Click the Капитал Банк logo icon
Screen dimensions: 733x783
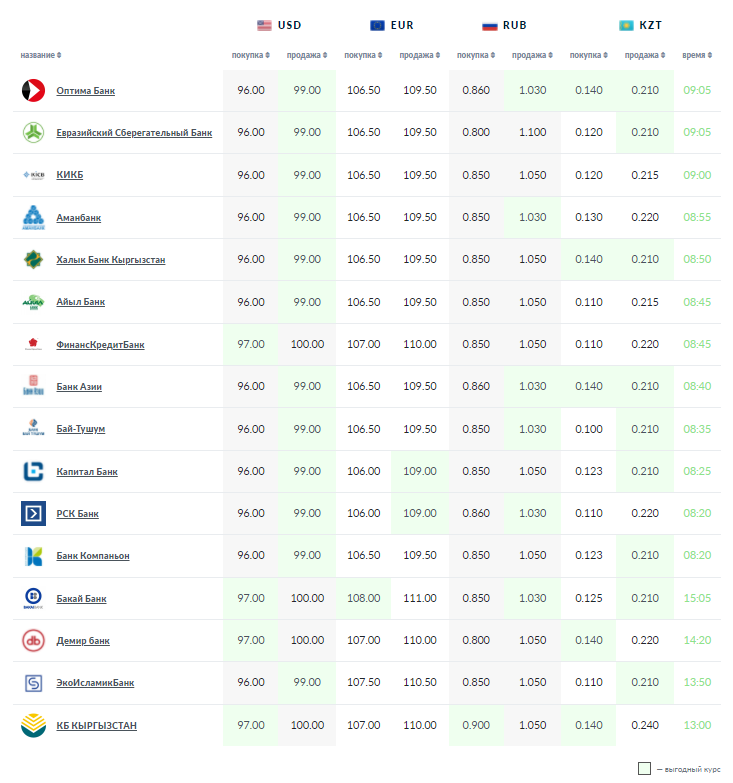33,471
